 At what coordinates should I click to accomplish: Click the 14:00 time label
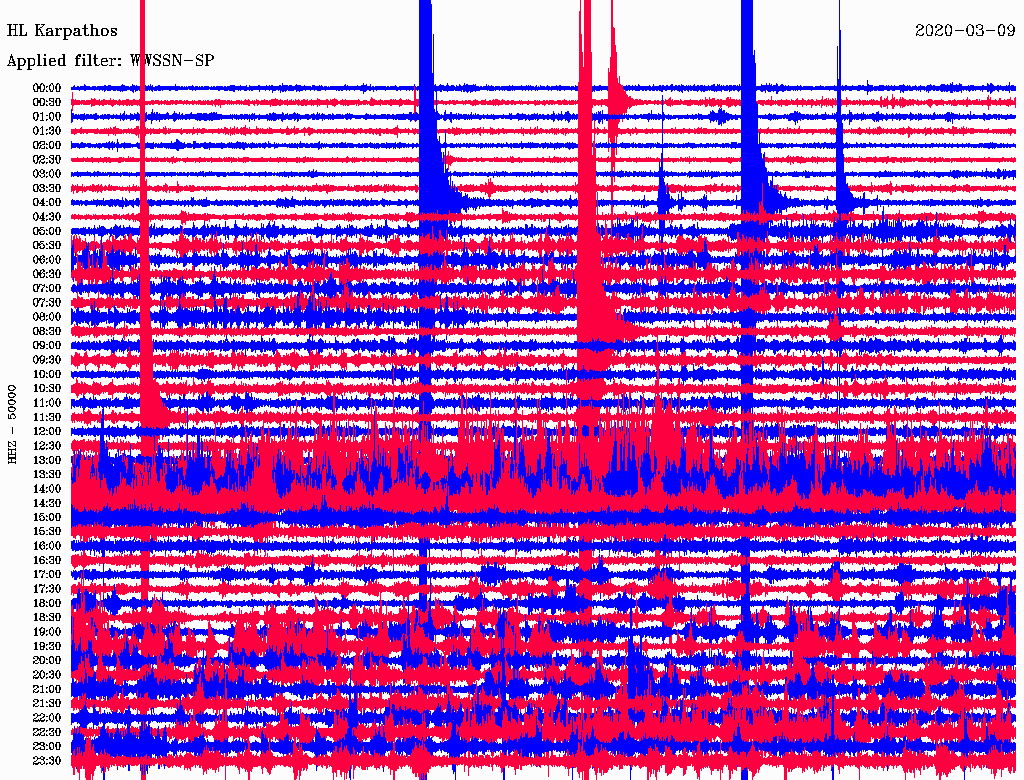point(47,489)
